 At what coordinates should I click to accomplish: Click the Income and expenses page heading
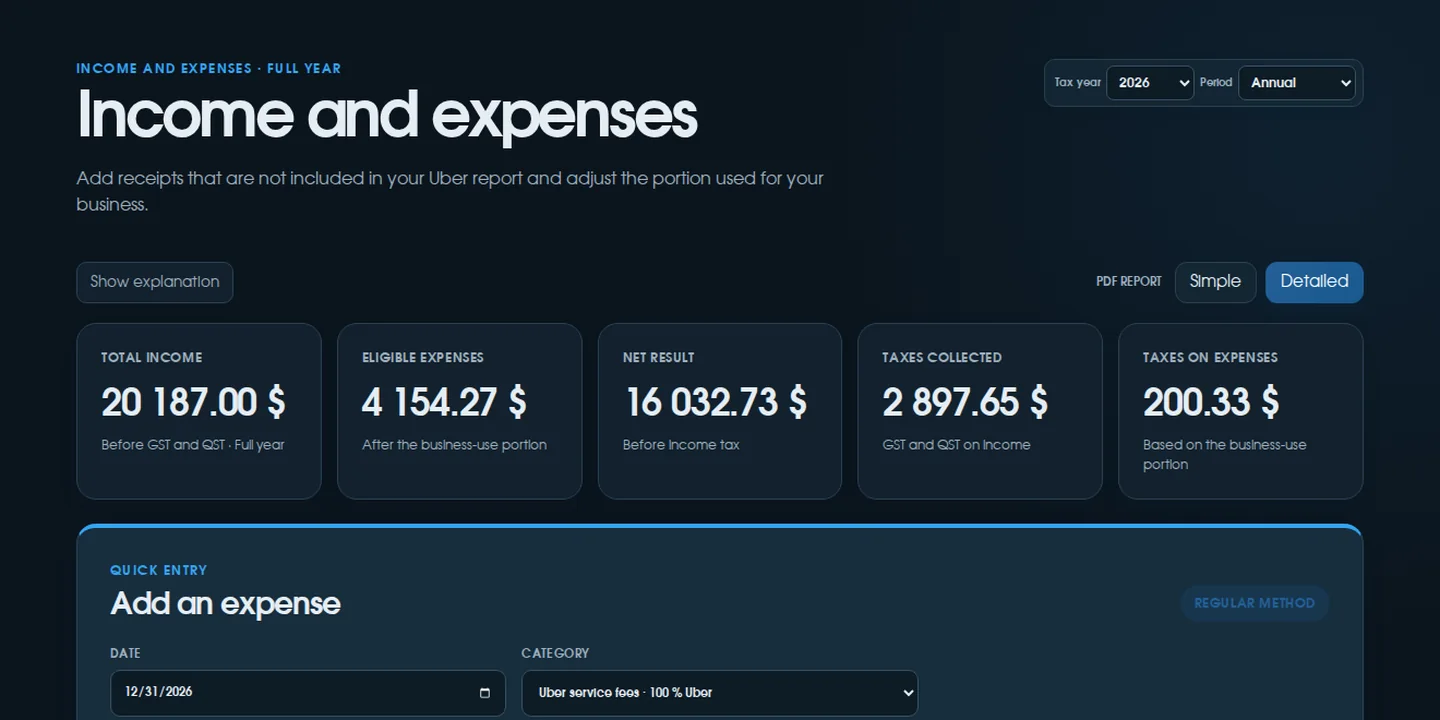(387, 115)
